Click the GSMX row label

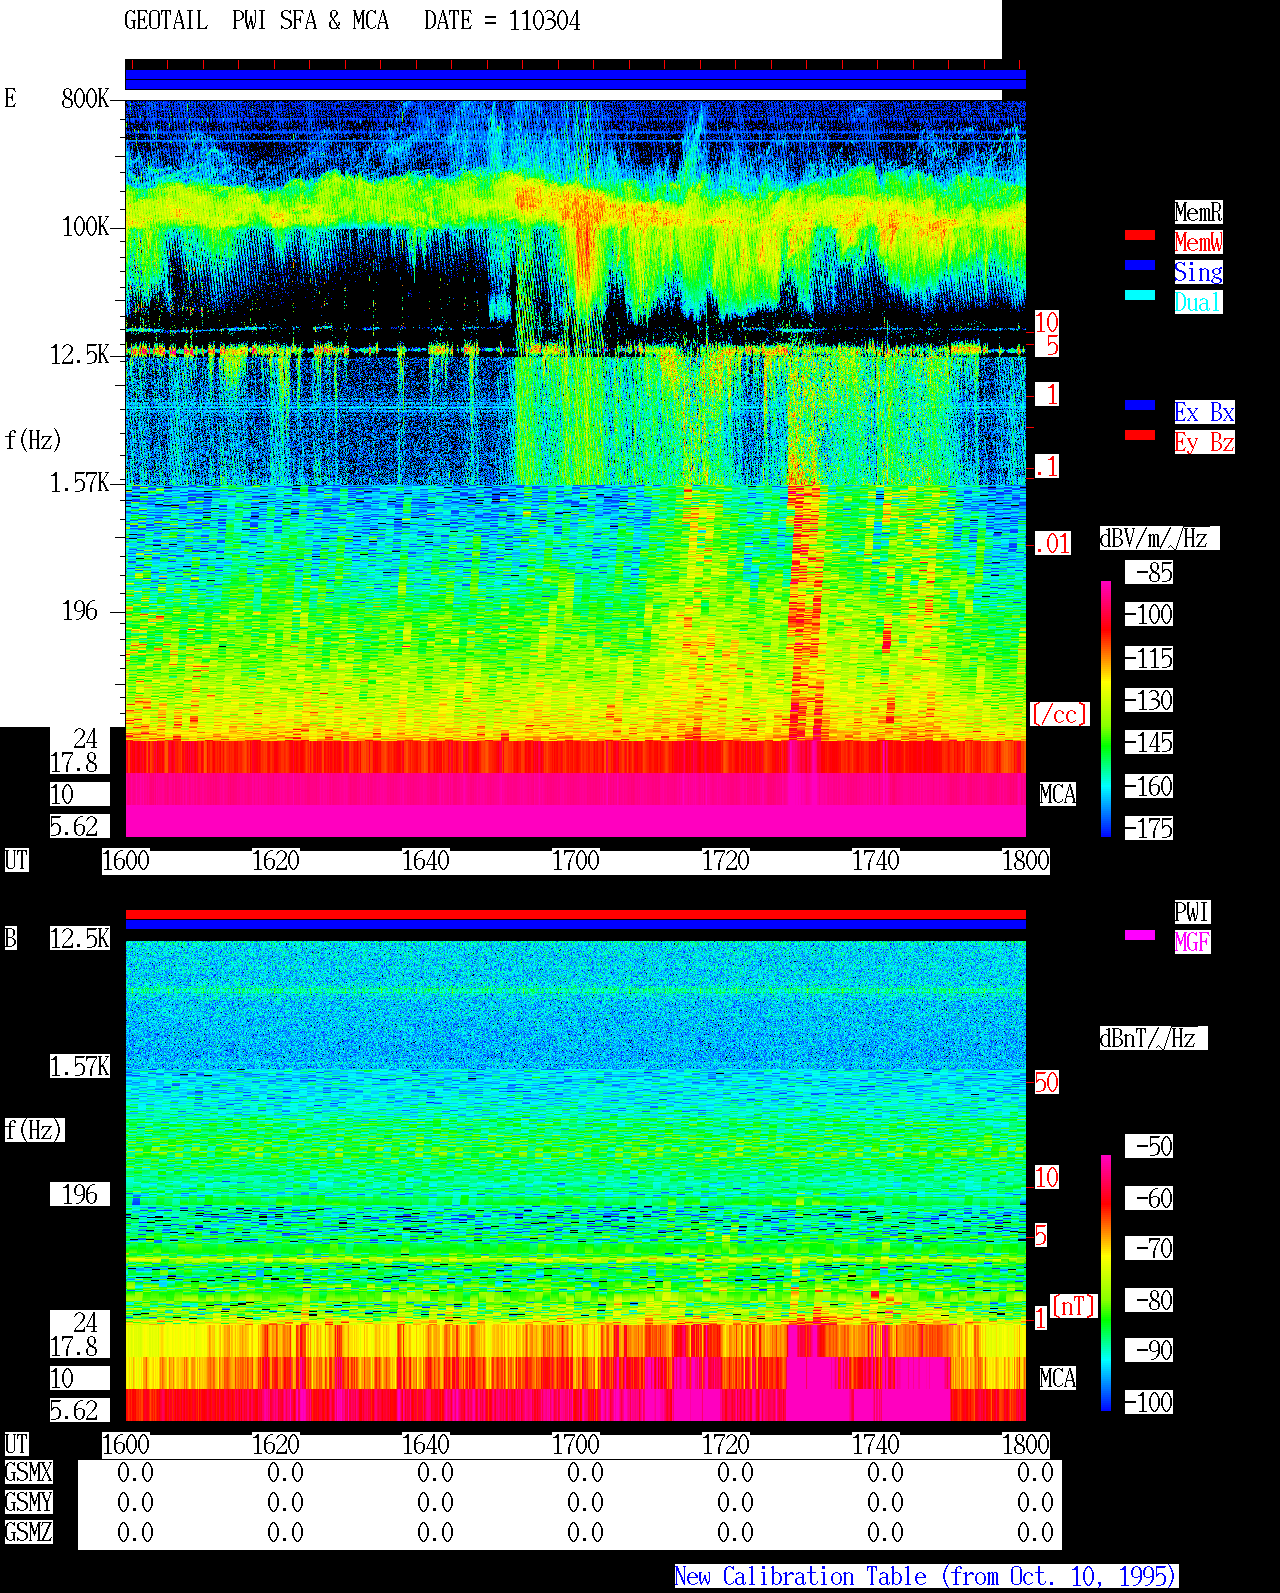(28, 1472)
